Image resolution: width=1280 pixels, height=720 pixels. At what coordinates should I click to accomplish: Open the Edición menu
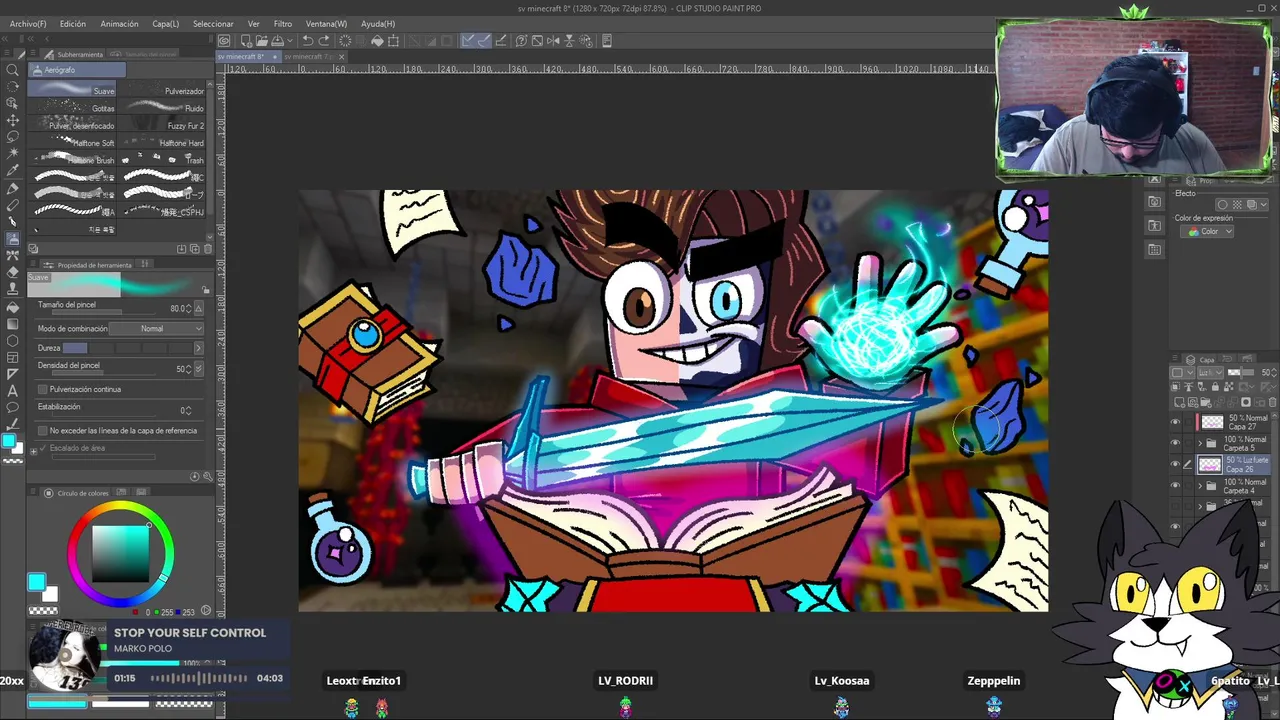click(72, 23)
